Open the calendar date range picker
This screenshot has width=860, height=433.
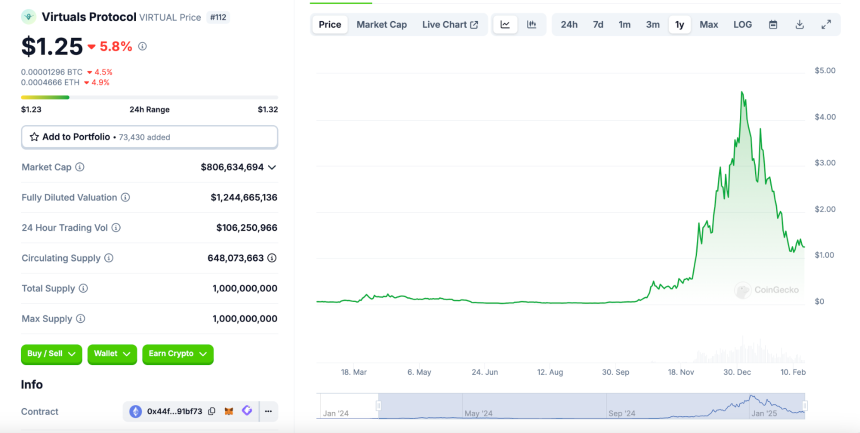coord(773,25)
